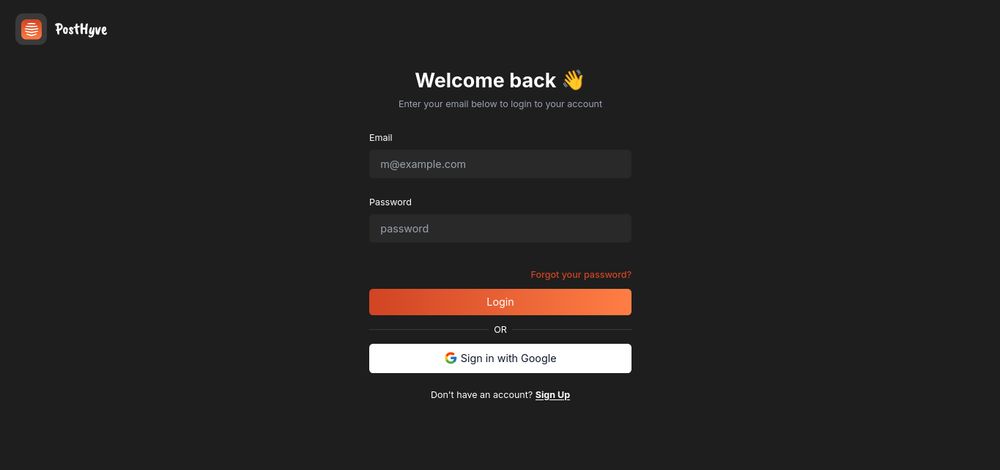Click the waving hand emoji
Image resolution: width=1000 pixels, height=470 pixels.
[x=573, y=80]
